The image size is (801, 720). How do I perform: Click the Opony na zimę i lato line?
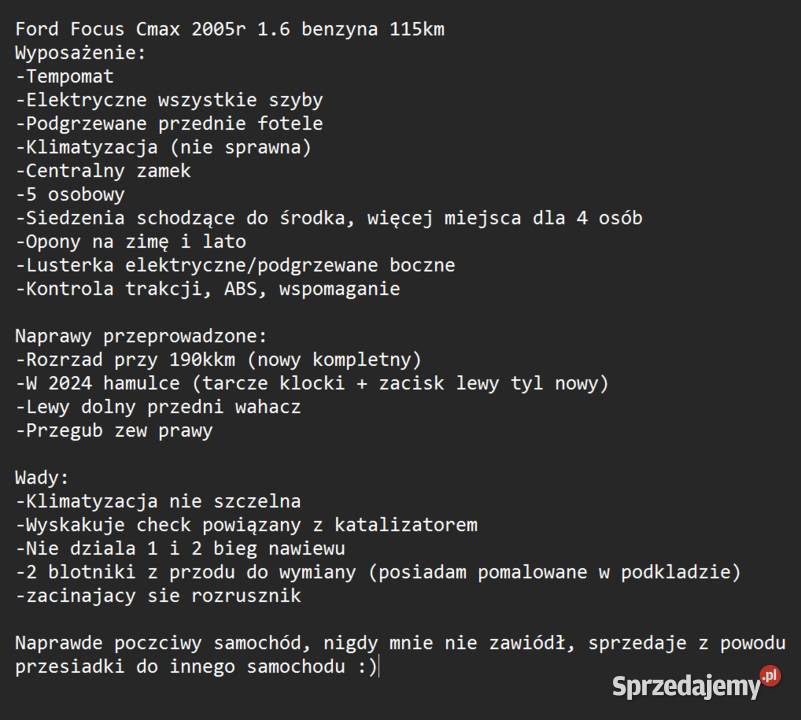pyautogui.click(x=131, y=241)
